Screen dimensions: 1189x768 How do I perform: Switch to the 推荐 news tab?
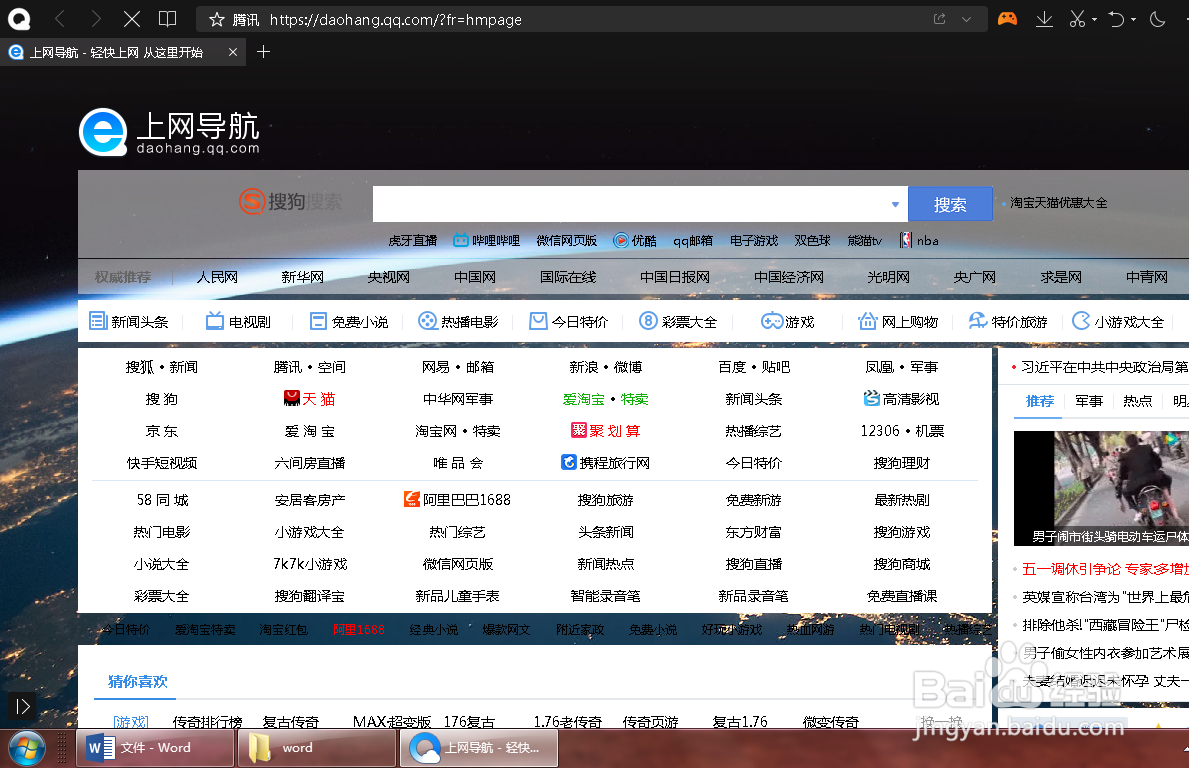(x=1040, y=401)
